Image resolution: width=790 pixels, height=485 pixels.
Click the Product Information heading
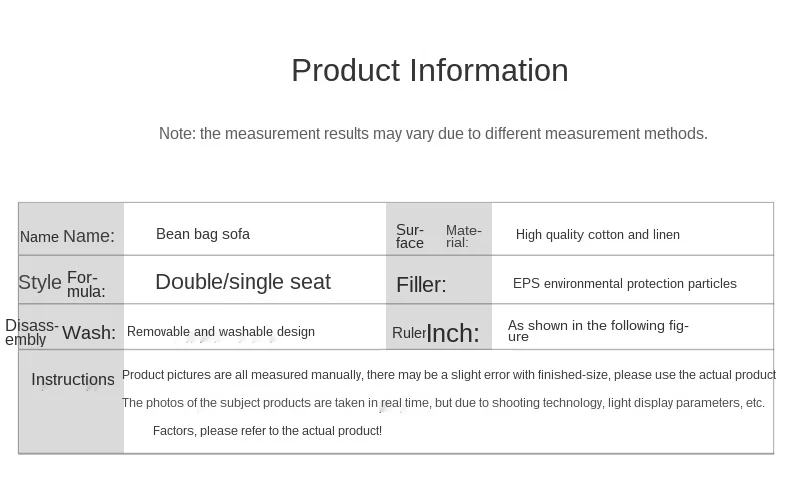click(429, 70)
